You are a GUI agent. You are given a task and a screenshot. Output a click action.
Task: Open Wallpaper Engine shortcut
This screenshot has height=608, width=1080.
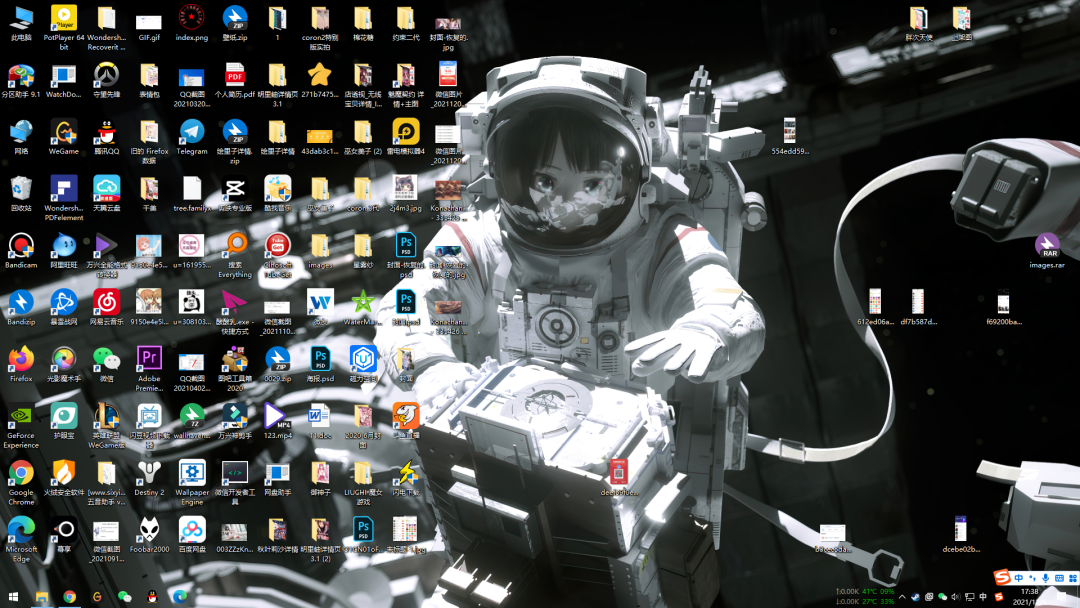coord(191,482)
